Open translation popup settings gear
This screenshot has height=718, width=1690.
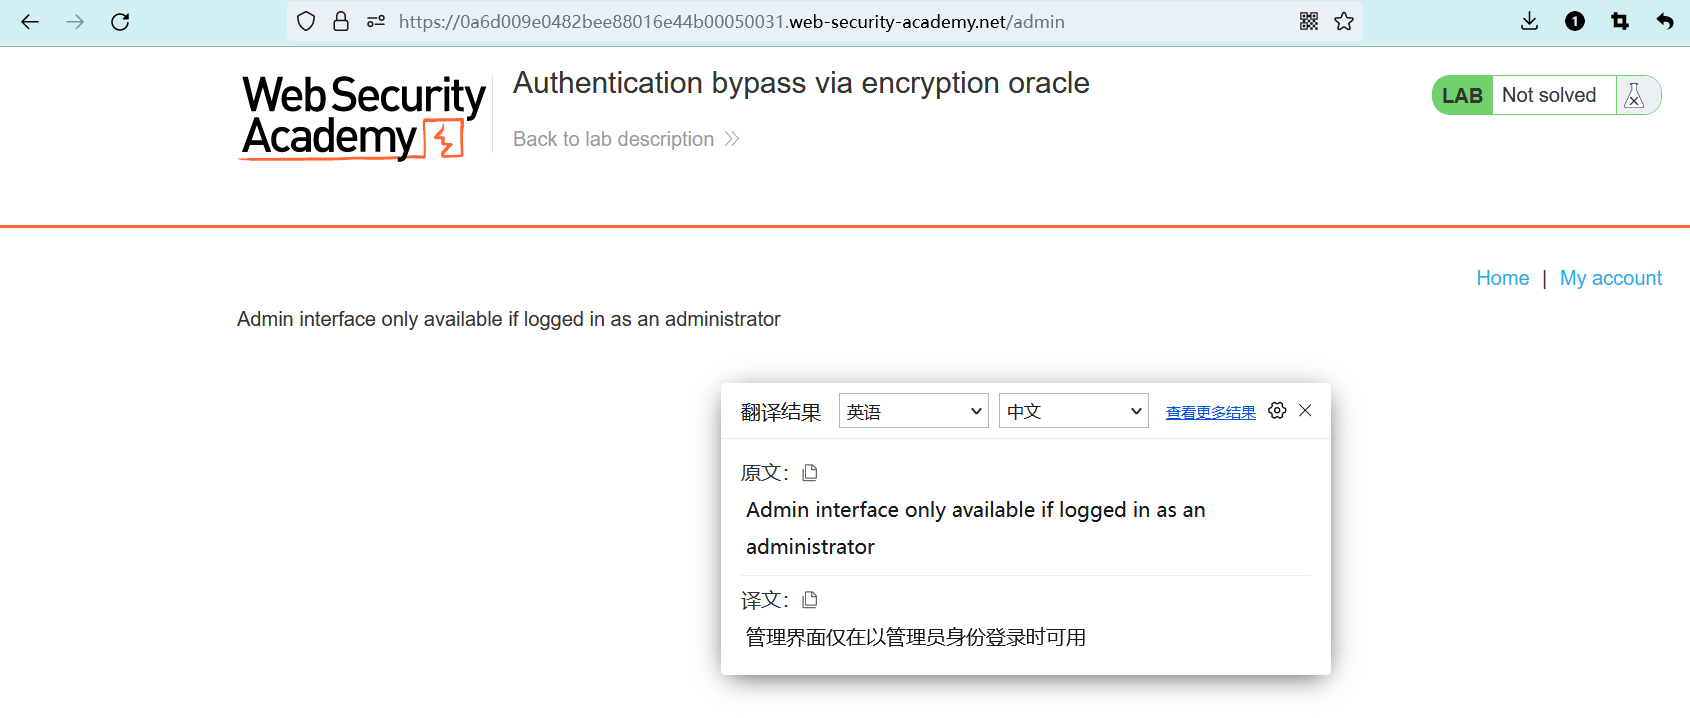[1277, 410]
